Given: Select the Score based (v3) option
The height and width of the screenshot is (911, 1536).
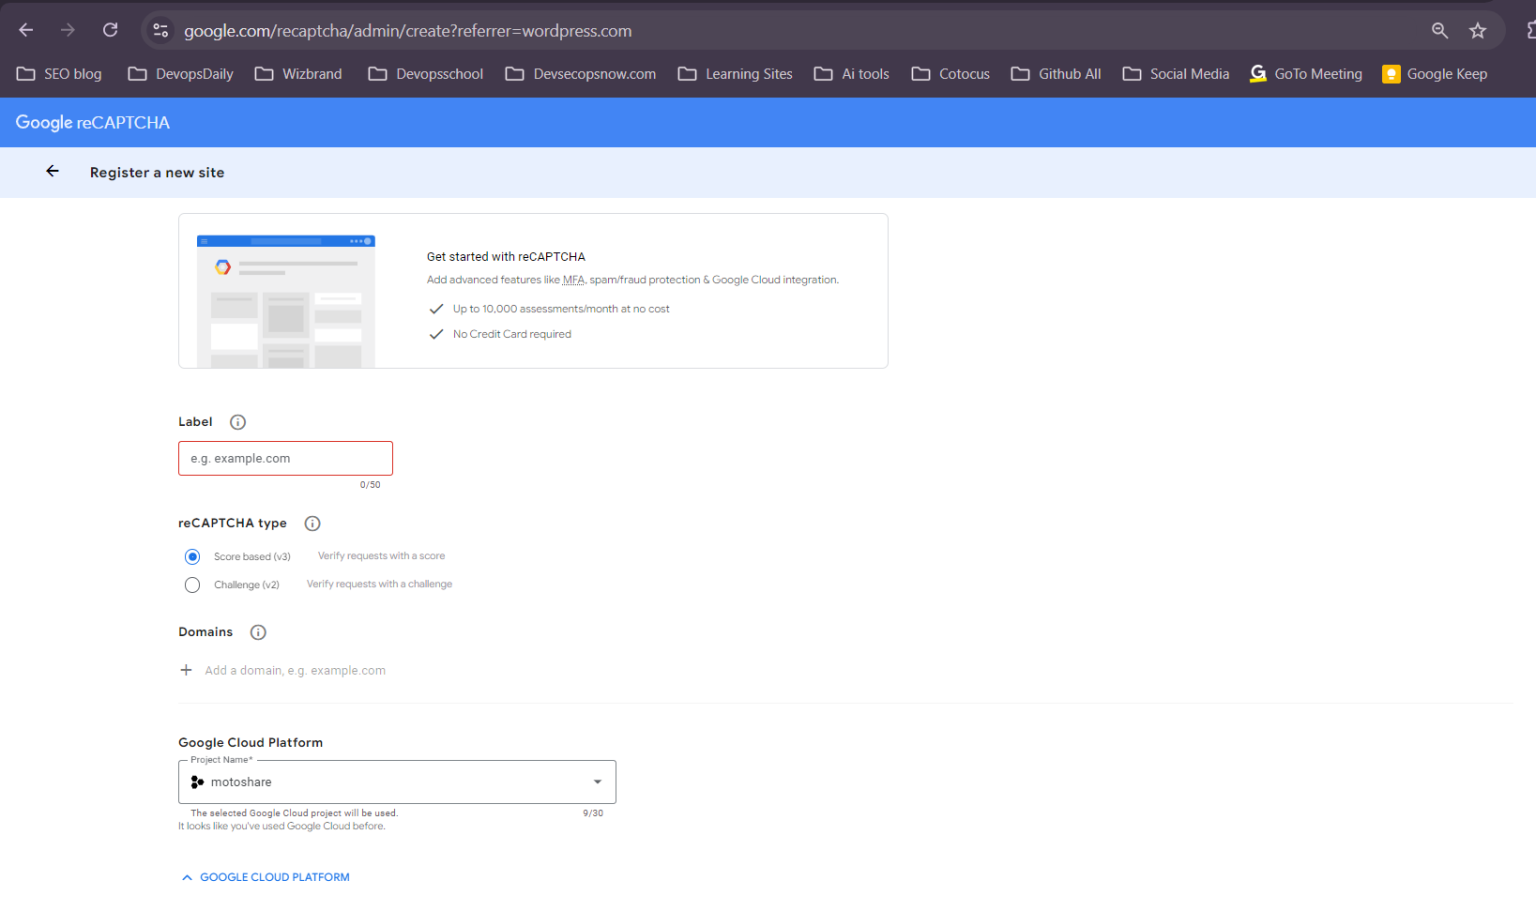Looking at the screenshot, I should [192, 556].
